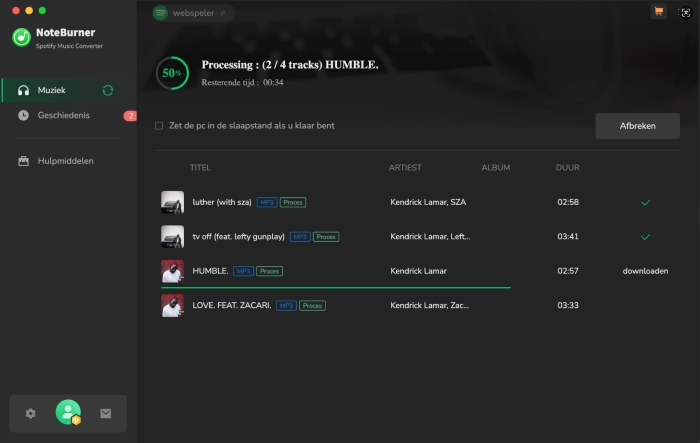The width and height of the screenshot is (700, 443).
Task: Click the checkmark for tv off row
Action: point(646,237)
